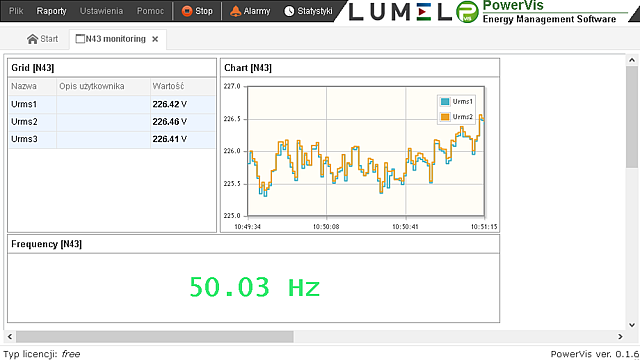Image resolution: width=640 pixels, height=360 pixels.
Task: Click the horizontal scrollbar right arrow
Action: point(620,337)
